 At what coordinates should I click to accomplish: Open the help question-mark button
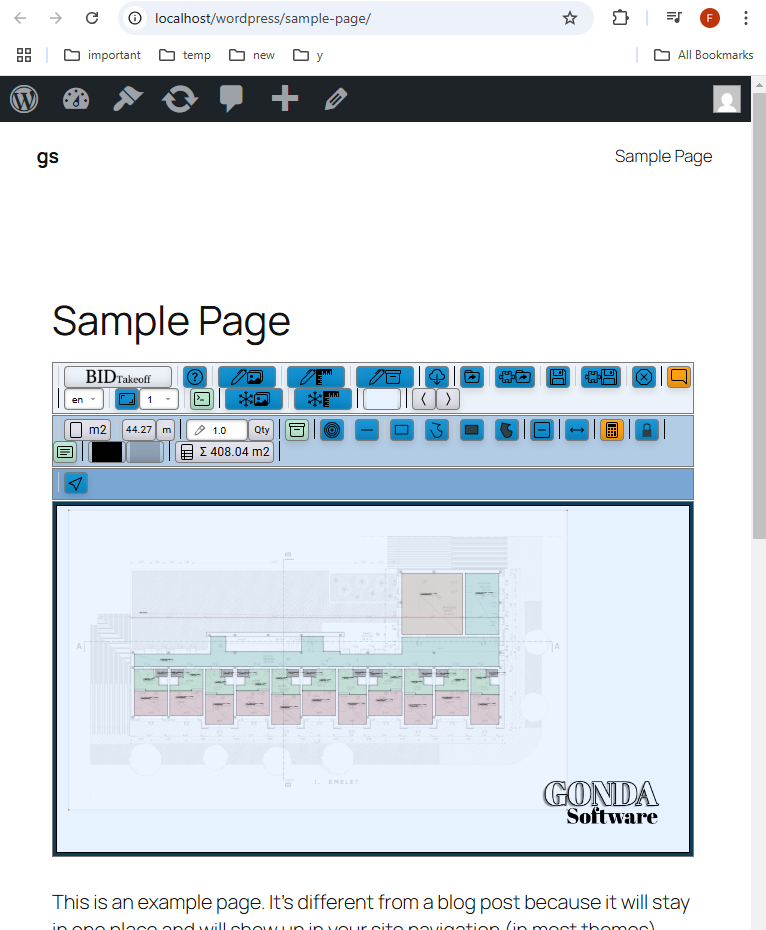(x=195, y=377)
